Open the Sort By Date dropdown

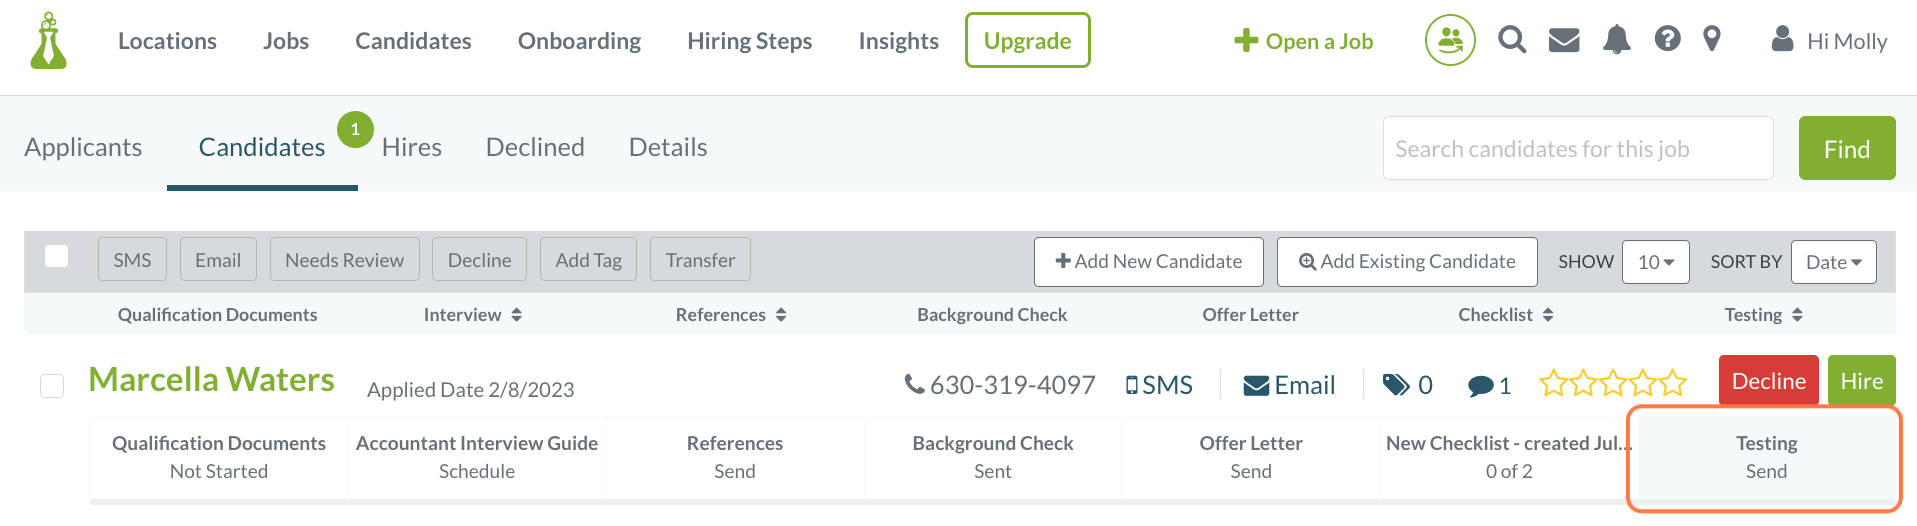(1833, 262)
